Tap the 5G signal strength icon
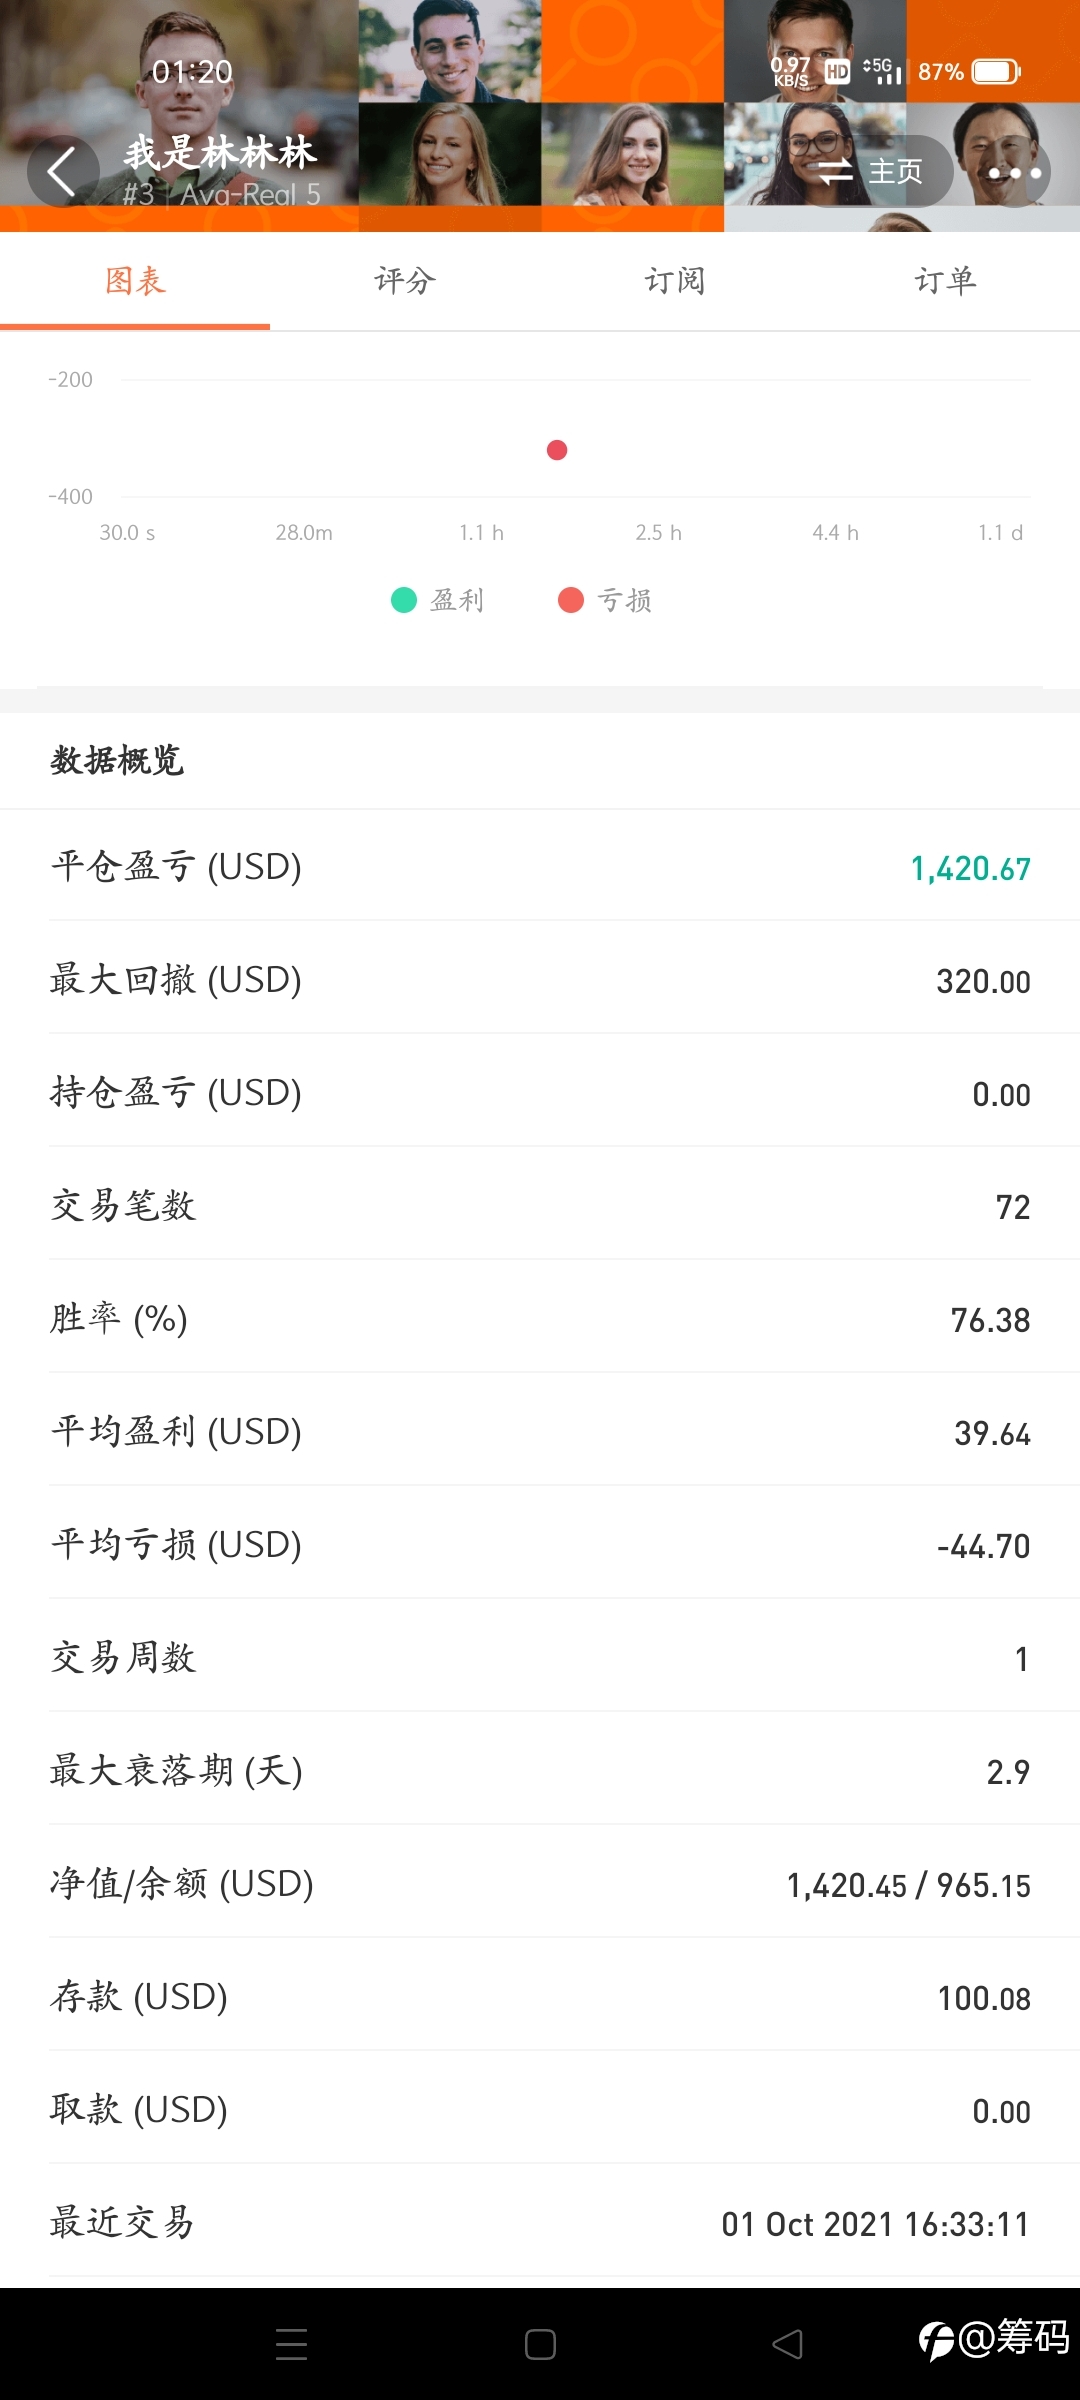Image resolution: width=1080 pixels, height=2400 pixels. (x=882, y=71)
